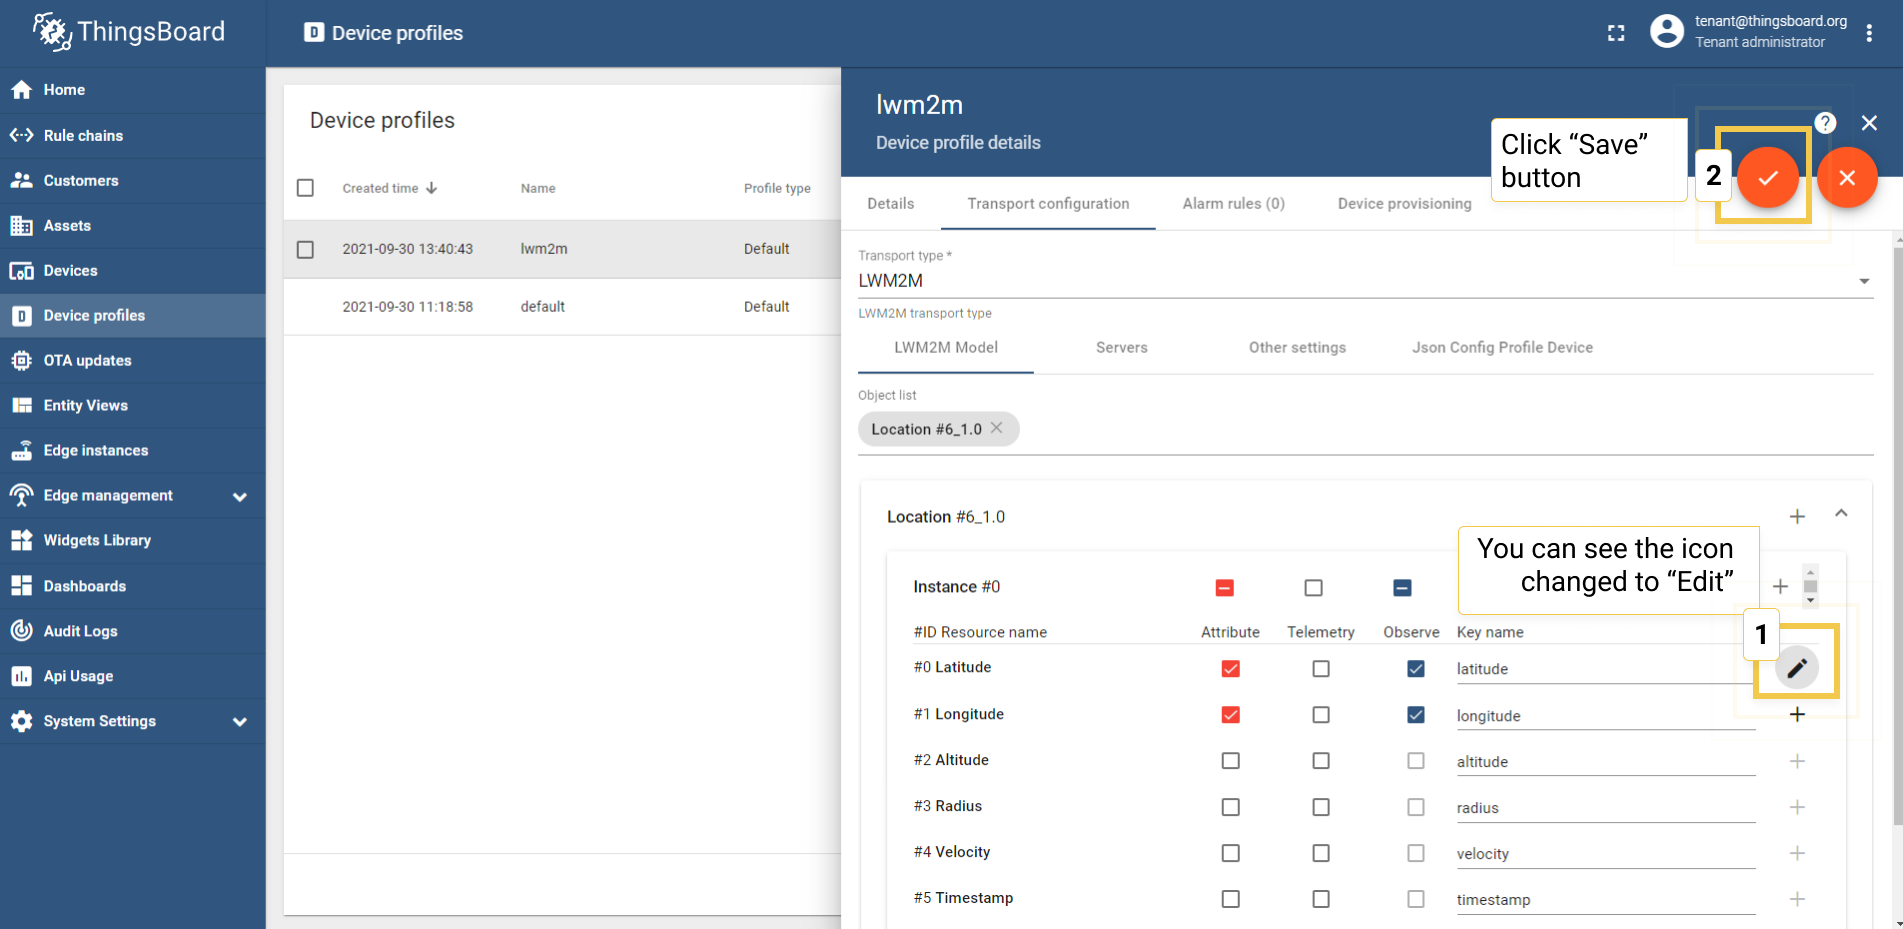Toggle Instance #0 all Telemetry checkbox
This screenshot has width=1903, height=929.
coord(1314,588)
